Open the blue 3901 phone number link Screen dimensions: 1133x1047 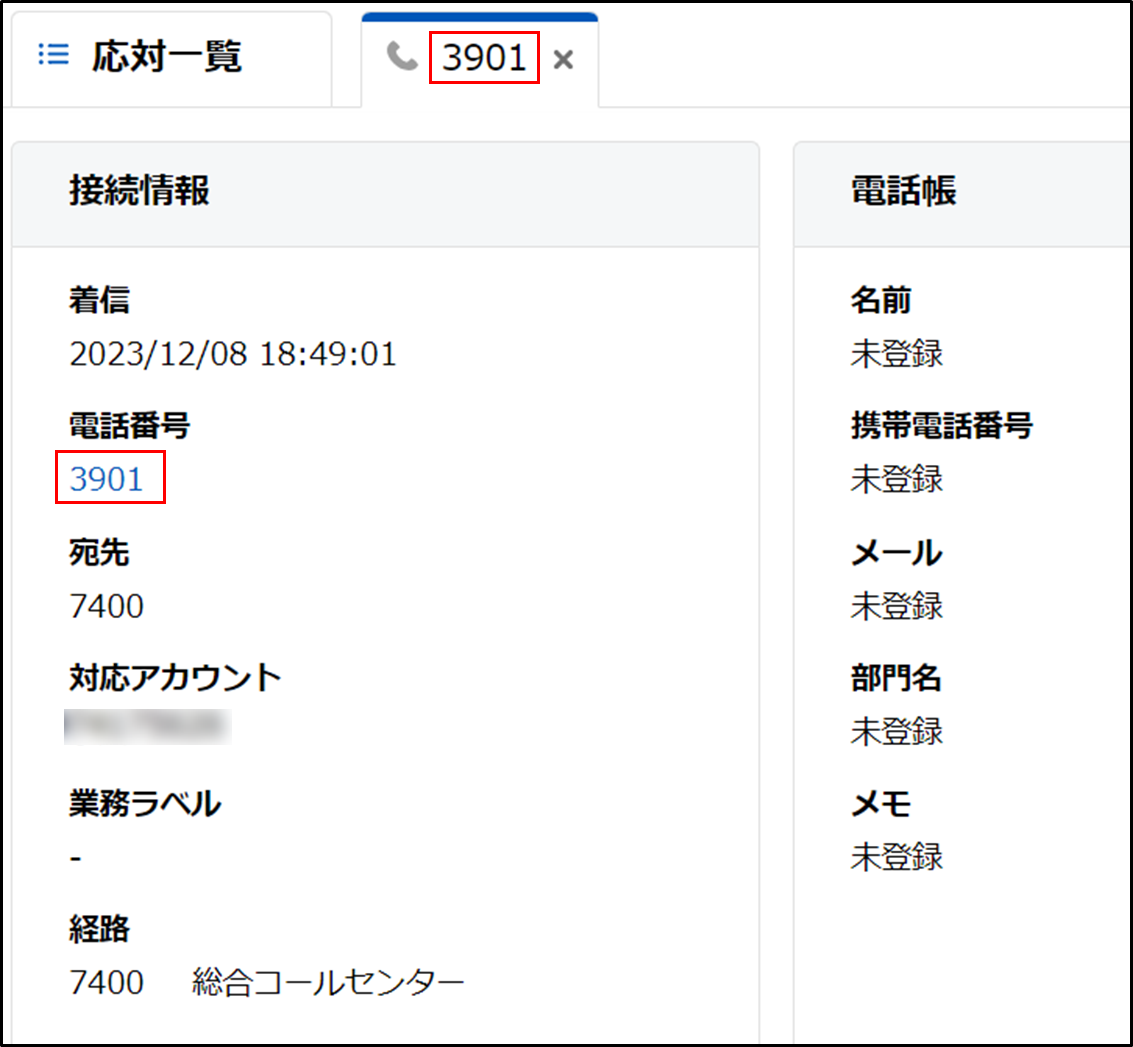[x=107, y=480]
